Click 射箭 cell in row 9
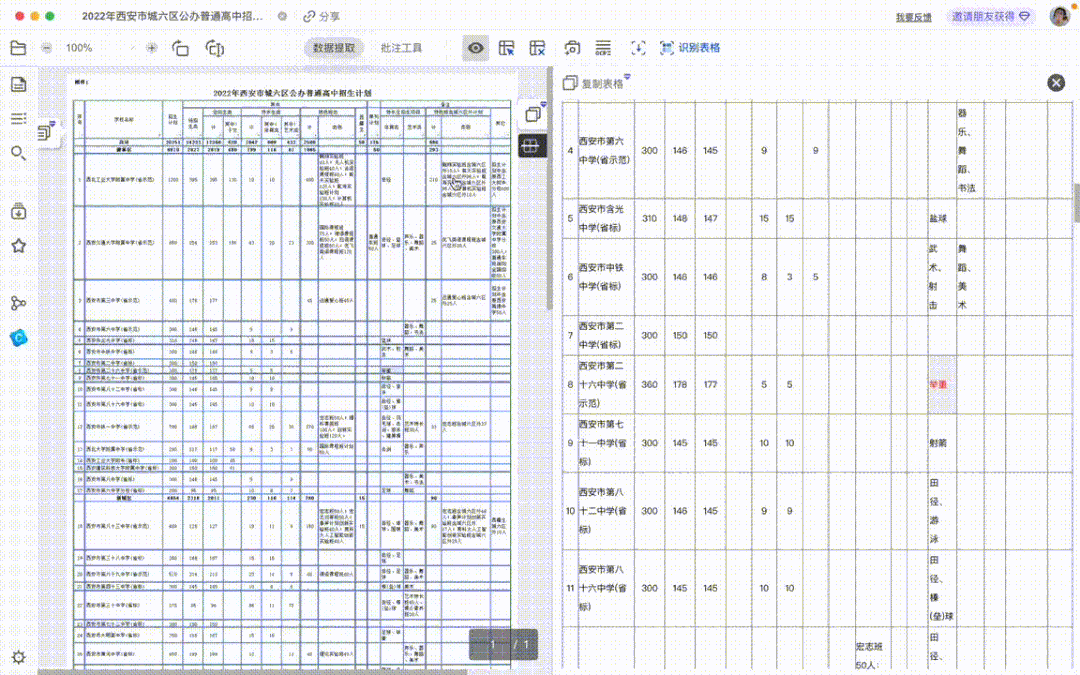The width and height of the screenshot is (1080, 675). click(941, 443)
